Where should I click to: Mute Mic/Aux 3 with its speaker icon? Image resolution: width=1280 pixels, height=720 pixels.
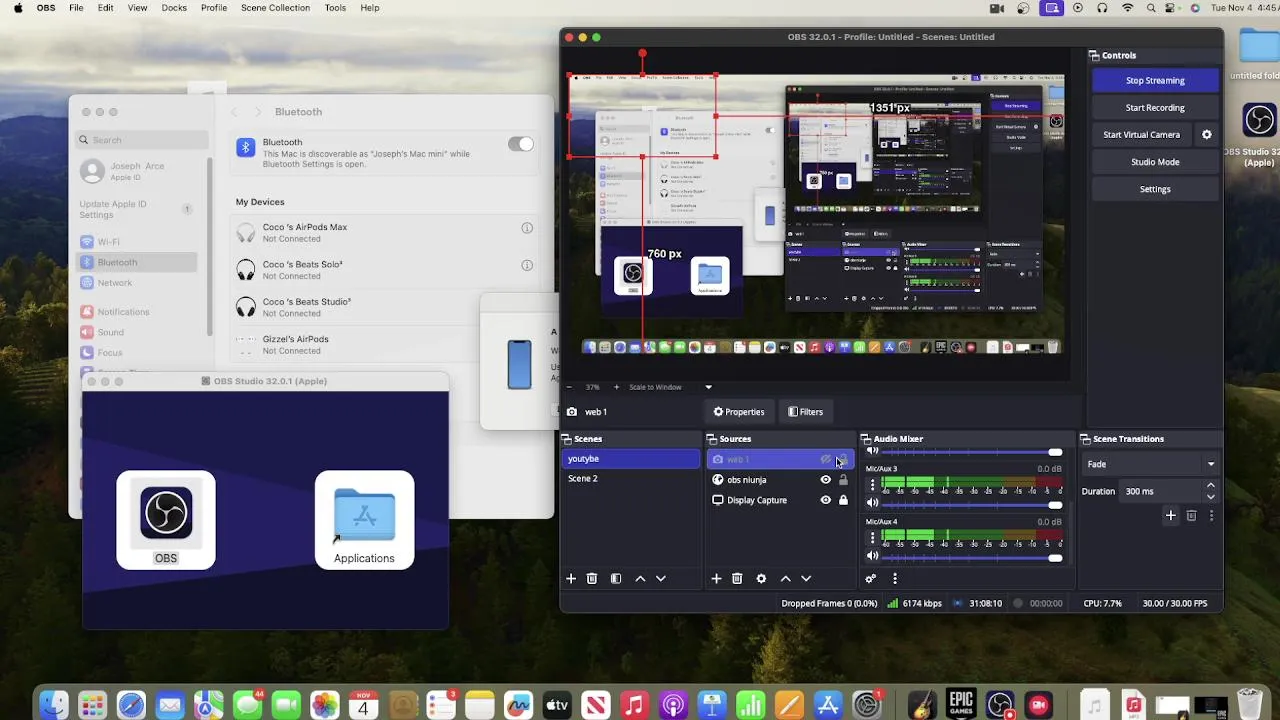872,502
